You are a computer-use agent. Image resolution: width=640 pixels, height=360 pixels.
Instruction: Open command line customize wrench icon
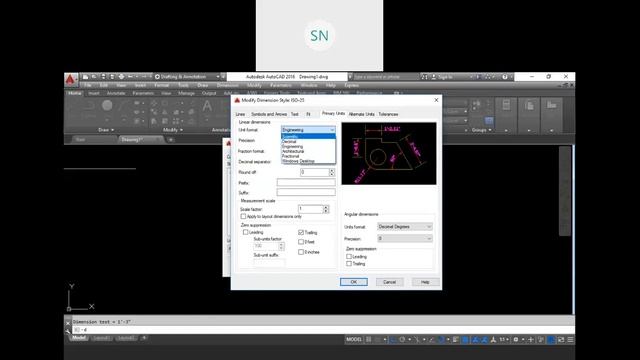click(x=68, y=330)
